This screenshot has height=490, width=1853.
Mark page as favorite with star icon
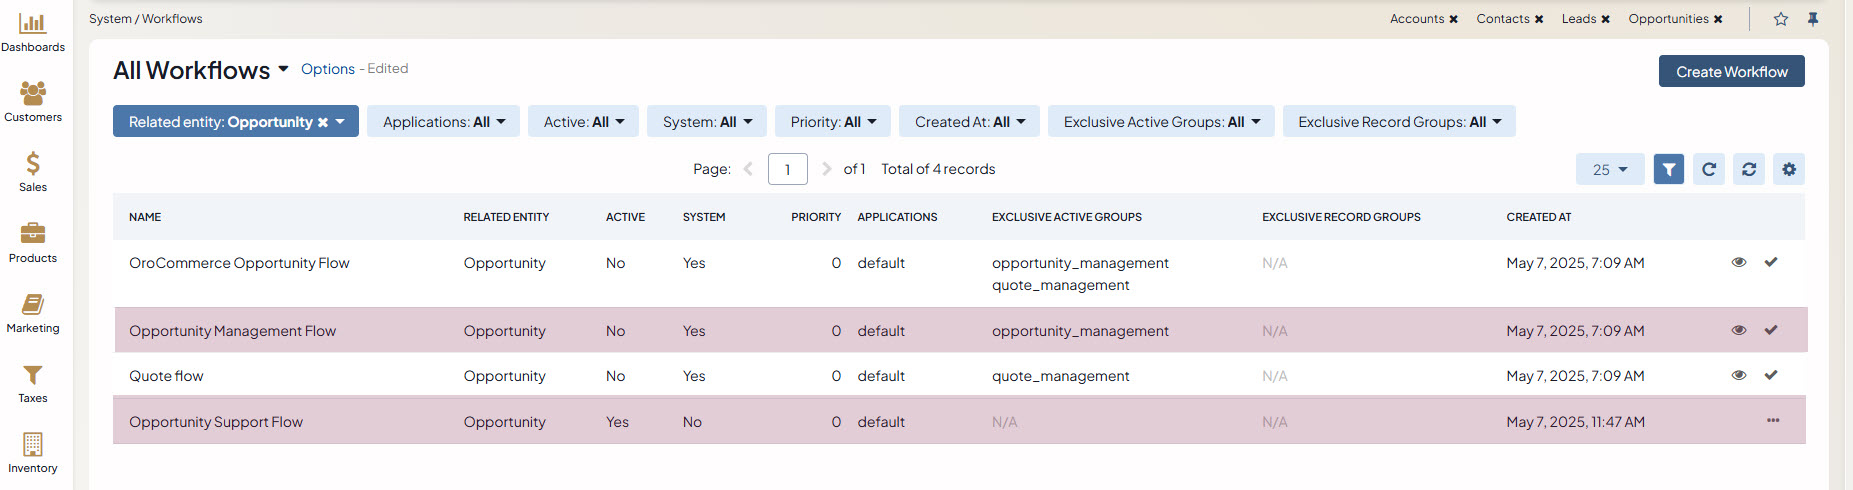[x=1780, y=19]
